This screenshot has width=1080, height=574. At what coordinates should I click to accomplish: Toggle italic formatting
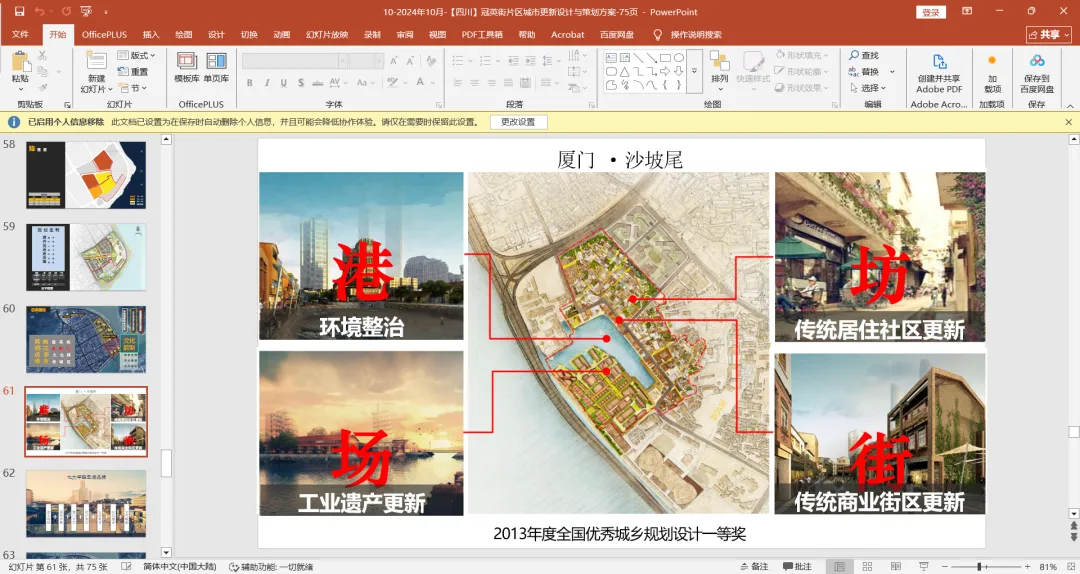267,83
